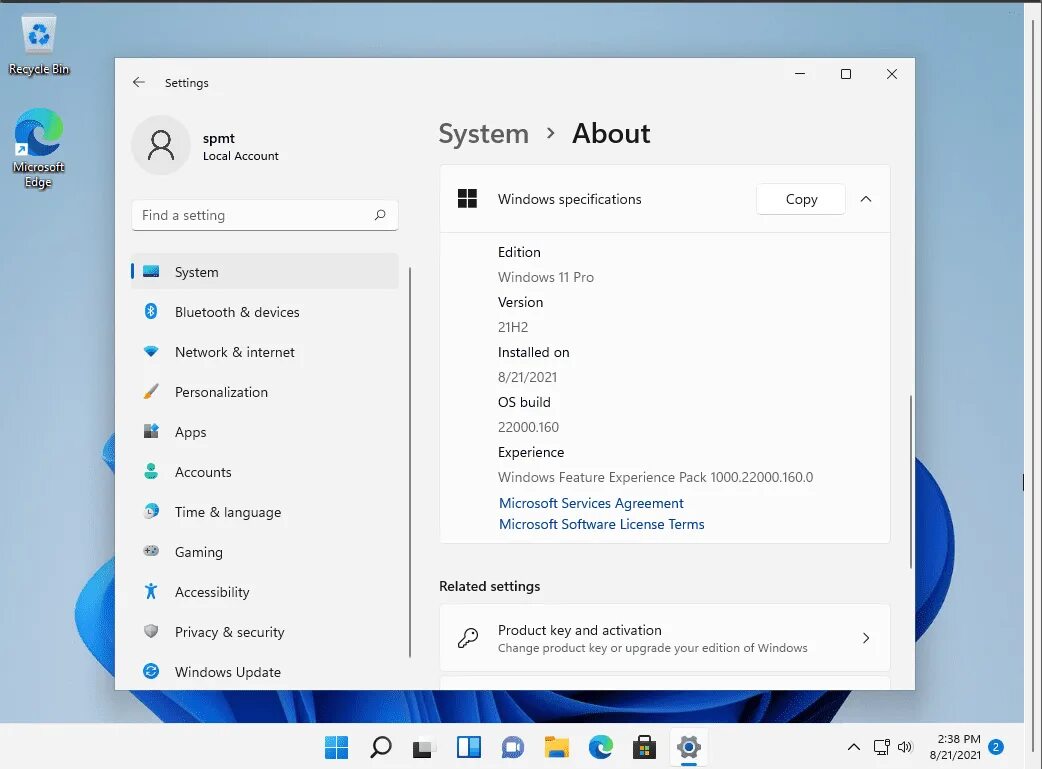The width and height of the screenshot is (1042, 769).
Task: Open the Product key and activation chevron
Action: point(866,638)
